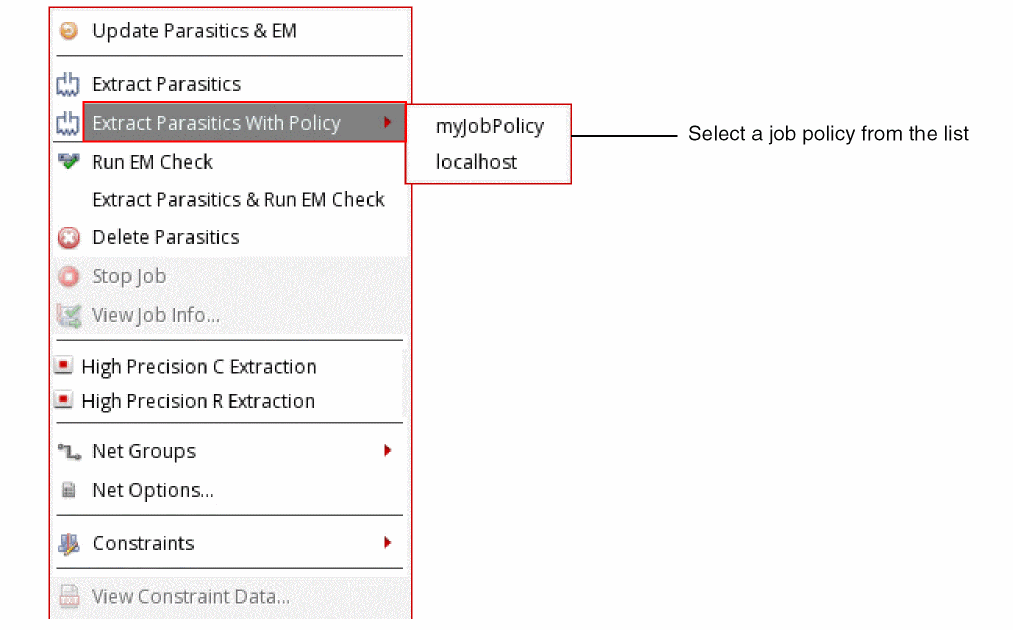Expand the Constraints submenu arrow

pyautogui.click(x=387, y=543)
